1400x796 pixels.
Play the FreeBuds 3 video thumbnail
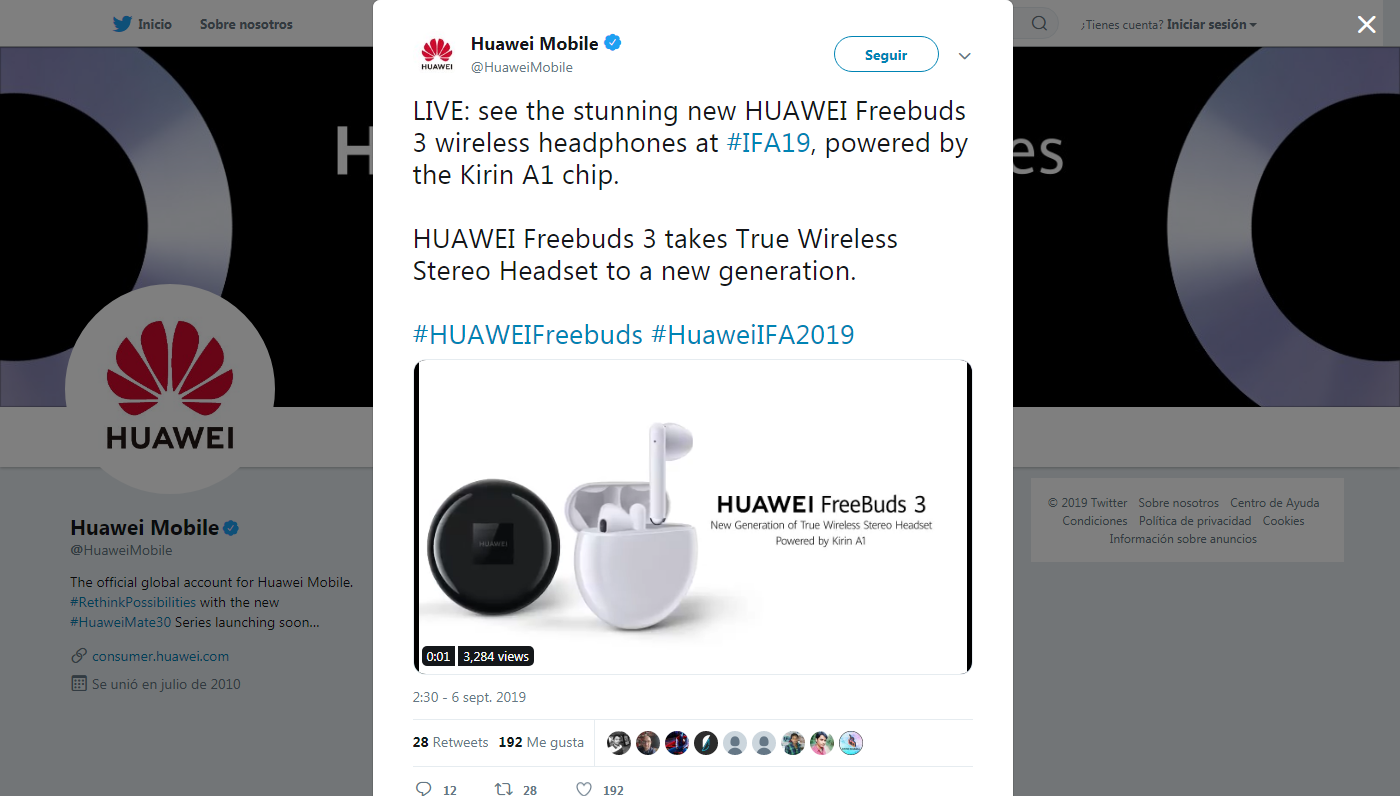coord(693,516)
